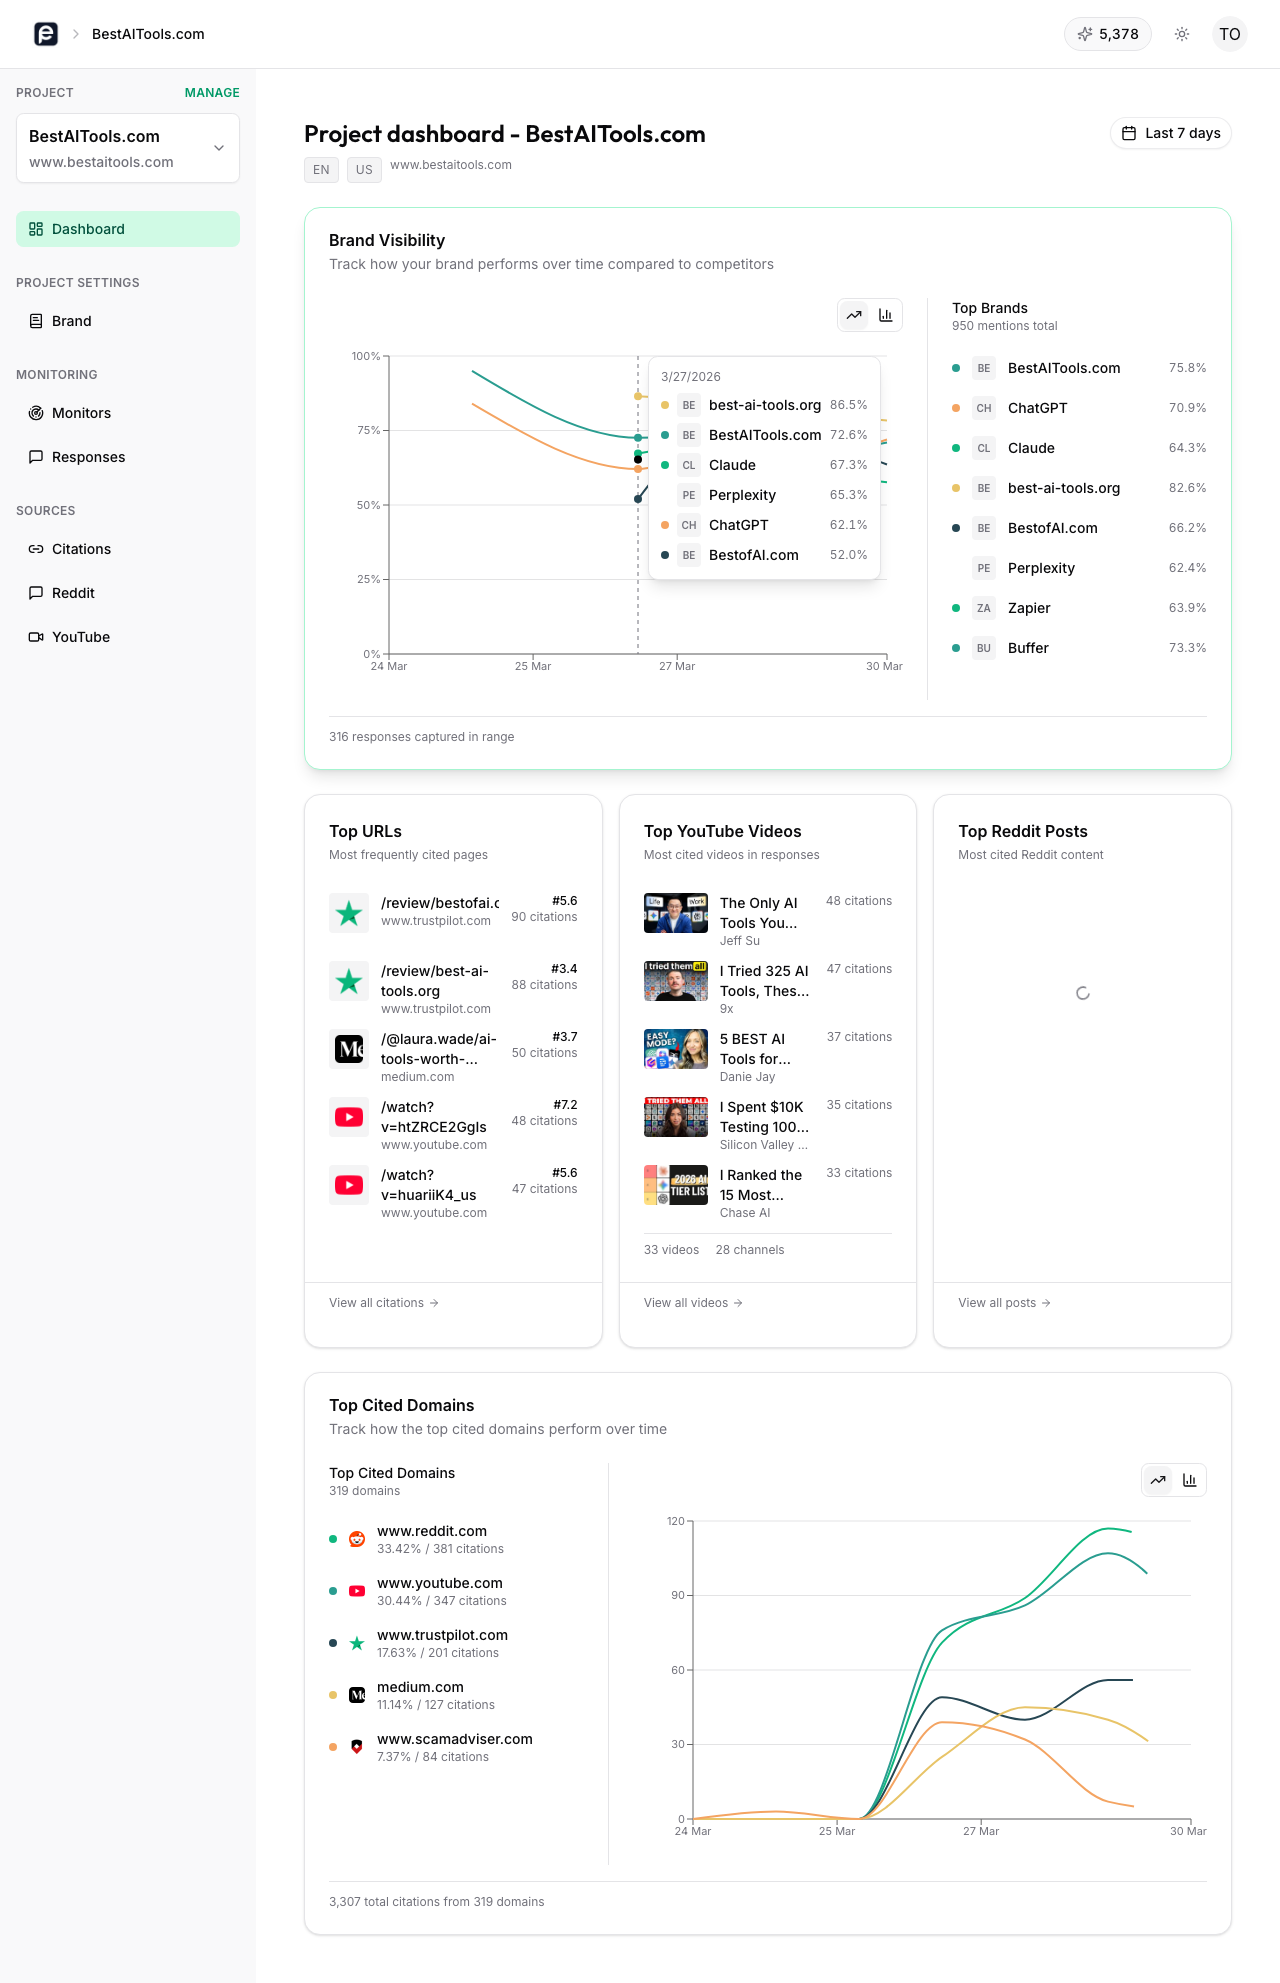Click the EN language tag
Image resolution: width=1280 pixels, height=1983 pixels.
[x=321, y=170]
